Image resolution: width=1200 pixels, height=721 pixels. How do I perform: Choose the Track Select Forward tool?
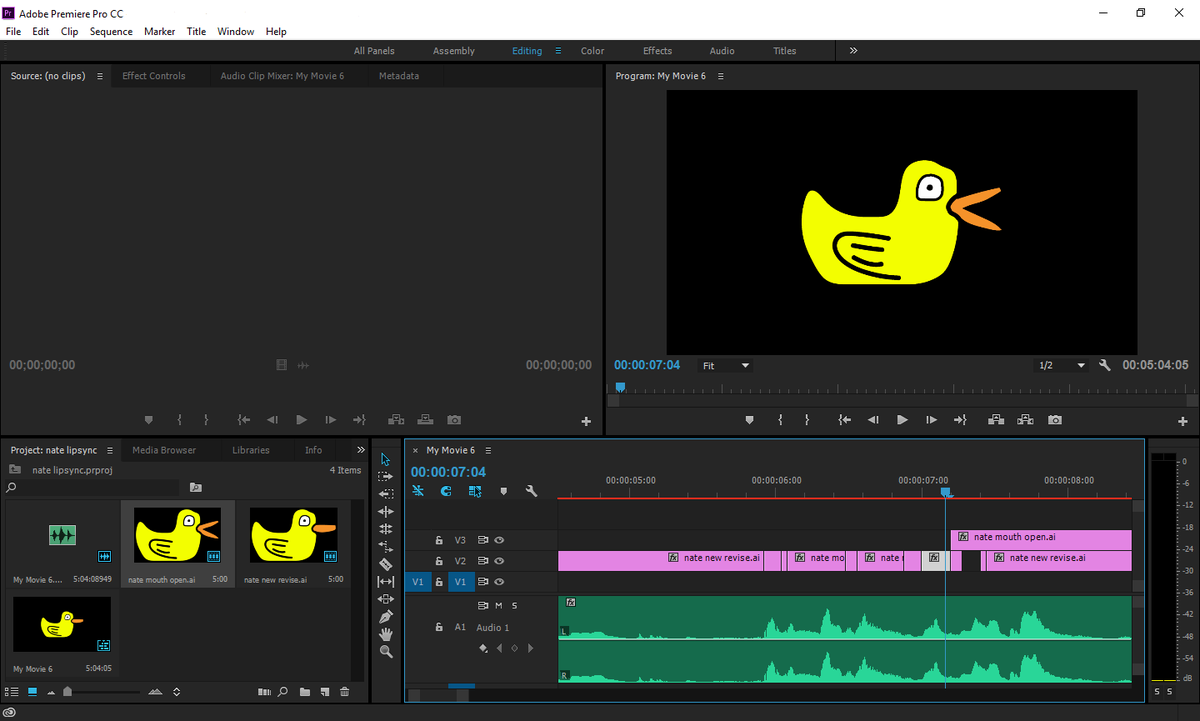click(386, 477)
